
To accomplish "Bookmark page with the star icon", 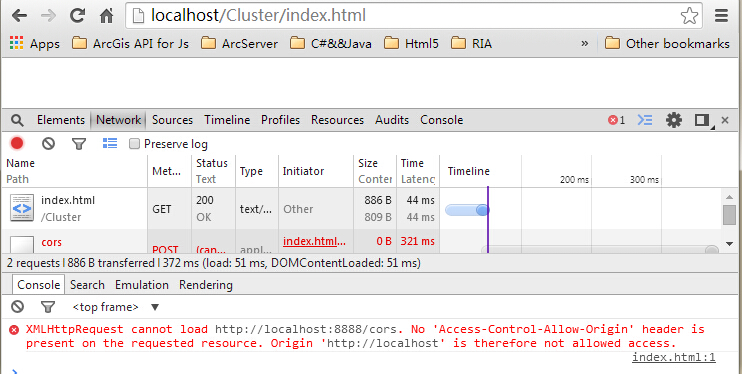I will point(689,16).
